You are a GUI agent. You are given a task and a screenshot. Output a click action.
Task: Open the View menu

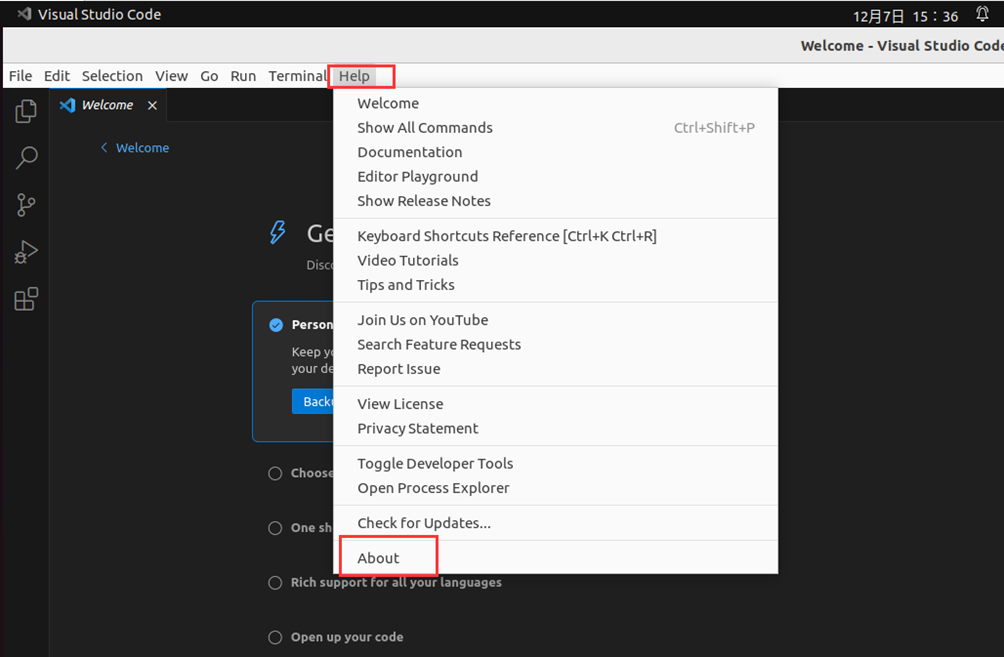(172, 76)
